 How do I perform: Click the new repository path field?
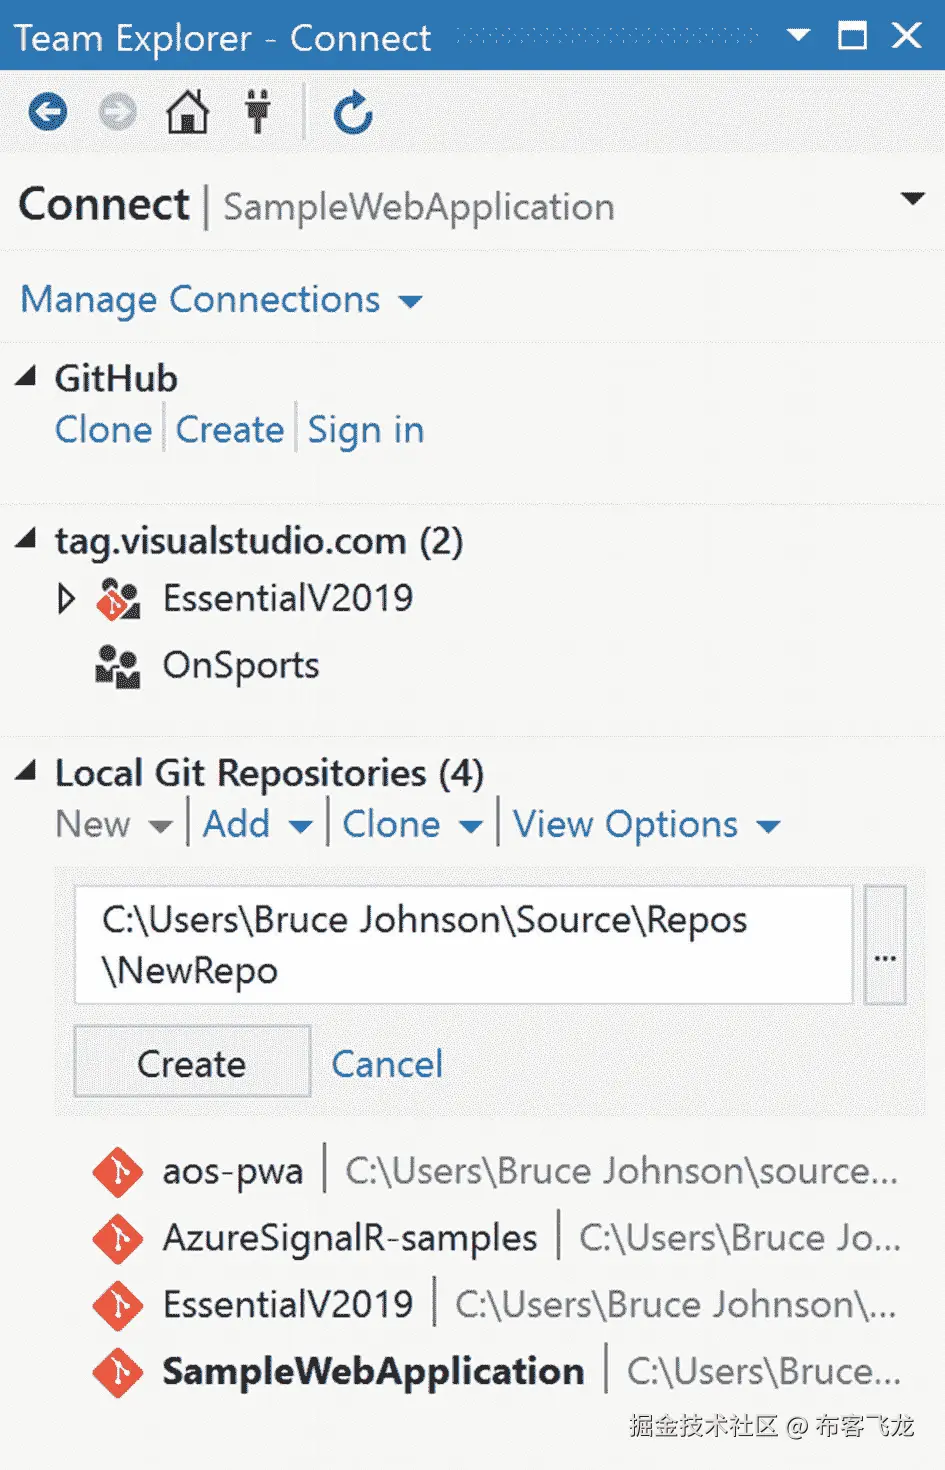(x=463, y=944)
